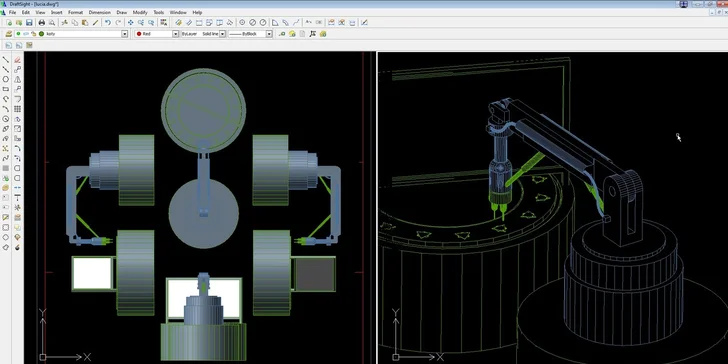Open the Draw menu
Viewport: 728px width, 364px height.
(x=122, y=13)
